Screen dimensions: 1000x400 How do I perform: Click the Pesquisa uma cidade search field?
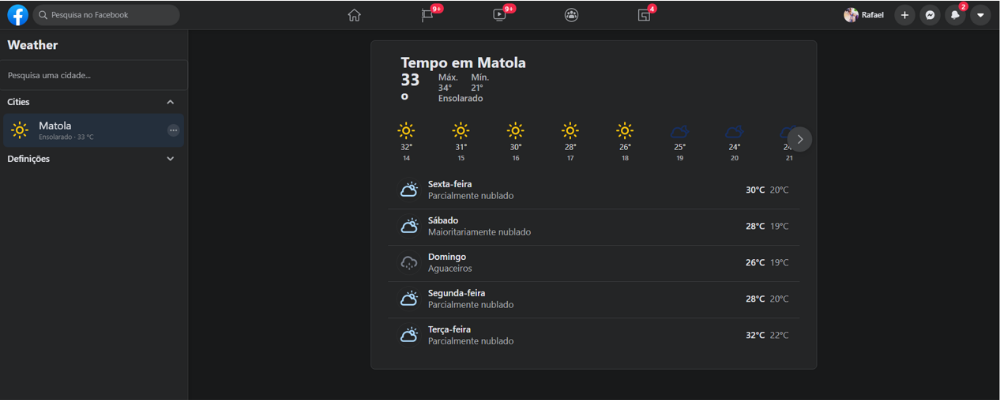coord(94,75)
